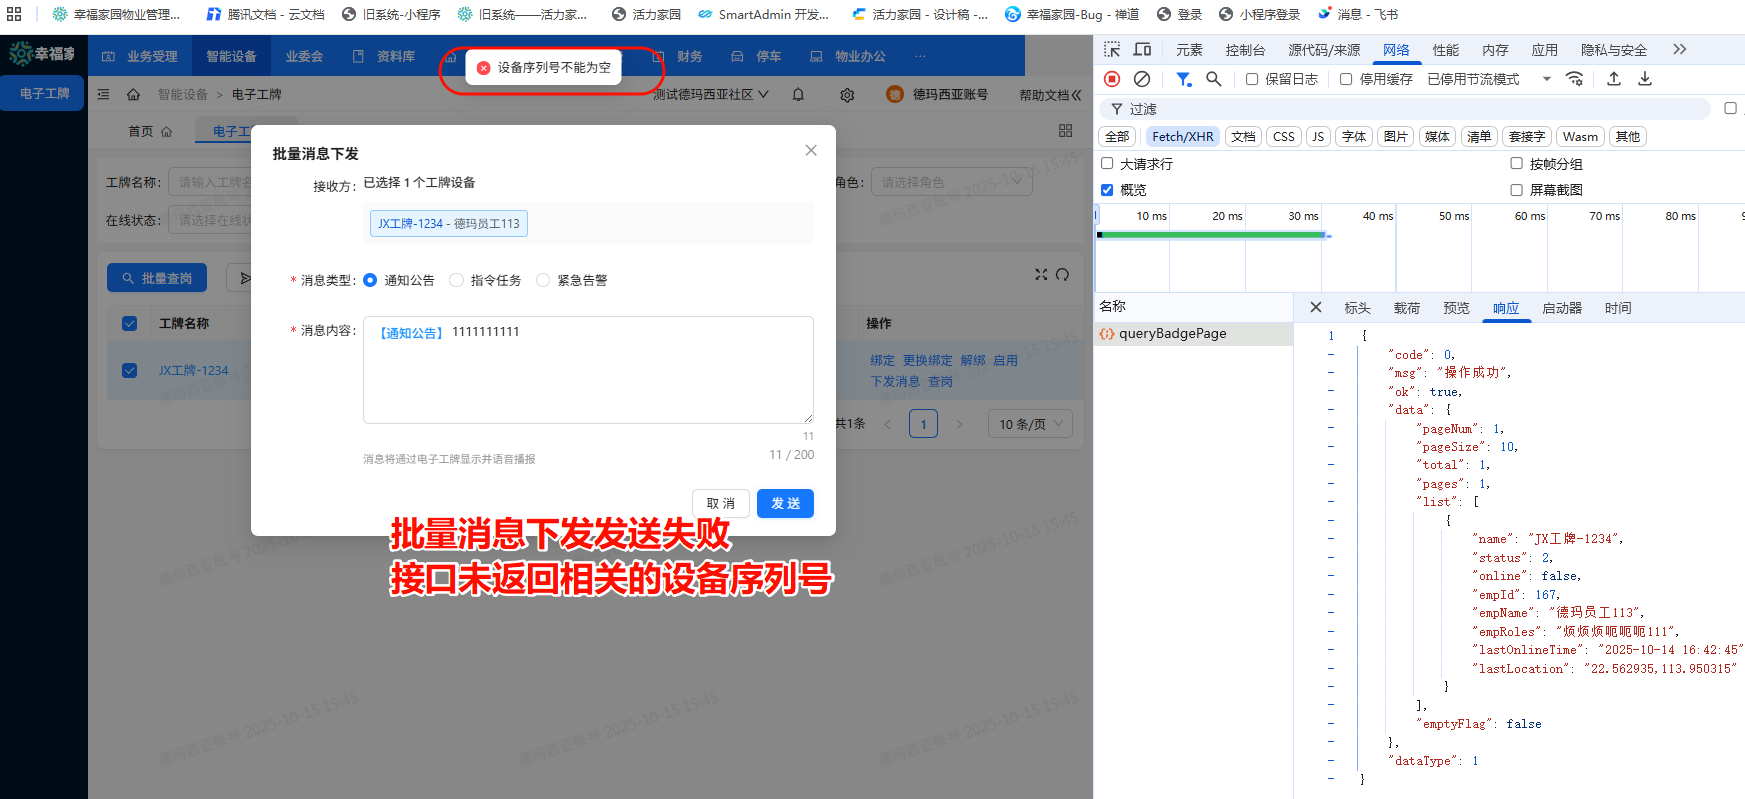Viewport: 1745px width, 799px height.
Task: Open 幸福家园-Bug - 禅道 bookmark
Action: 1072,14
